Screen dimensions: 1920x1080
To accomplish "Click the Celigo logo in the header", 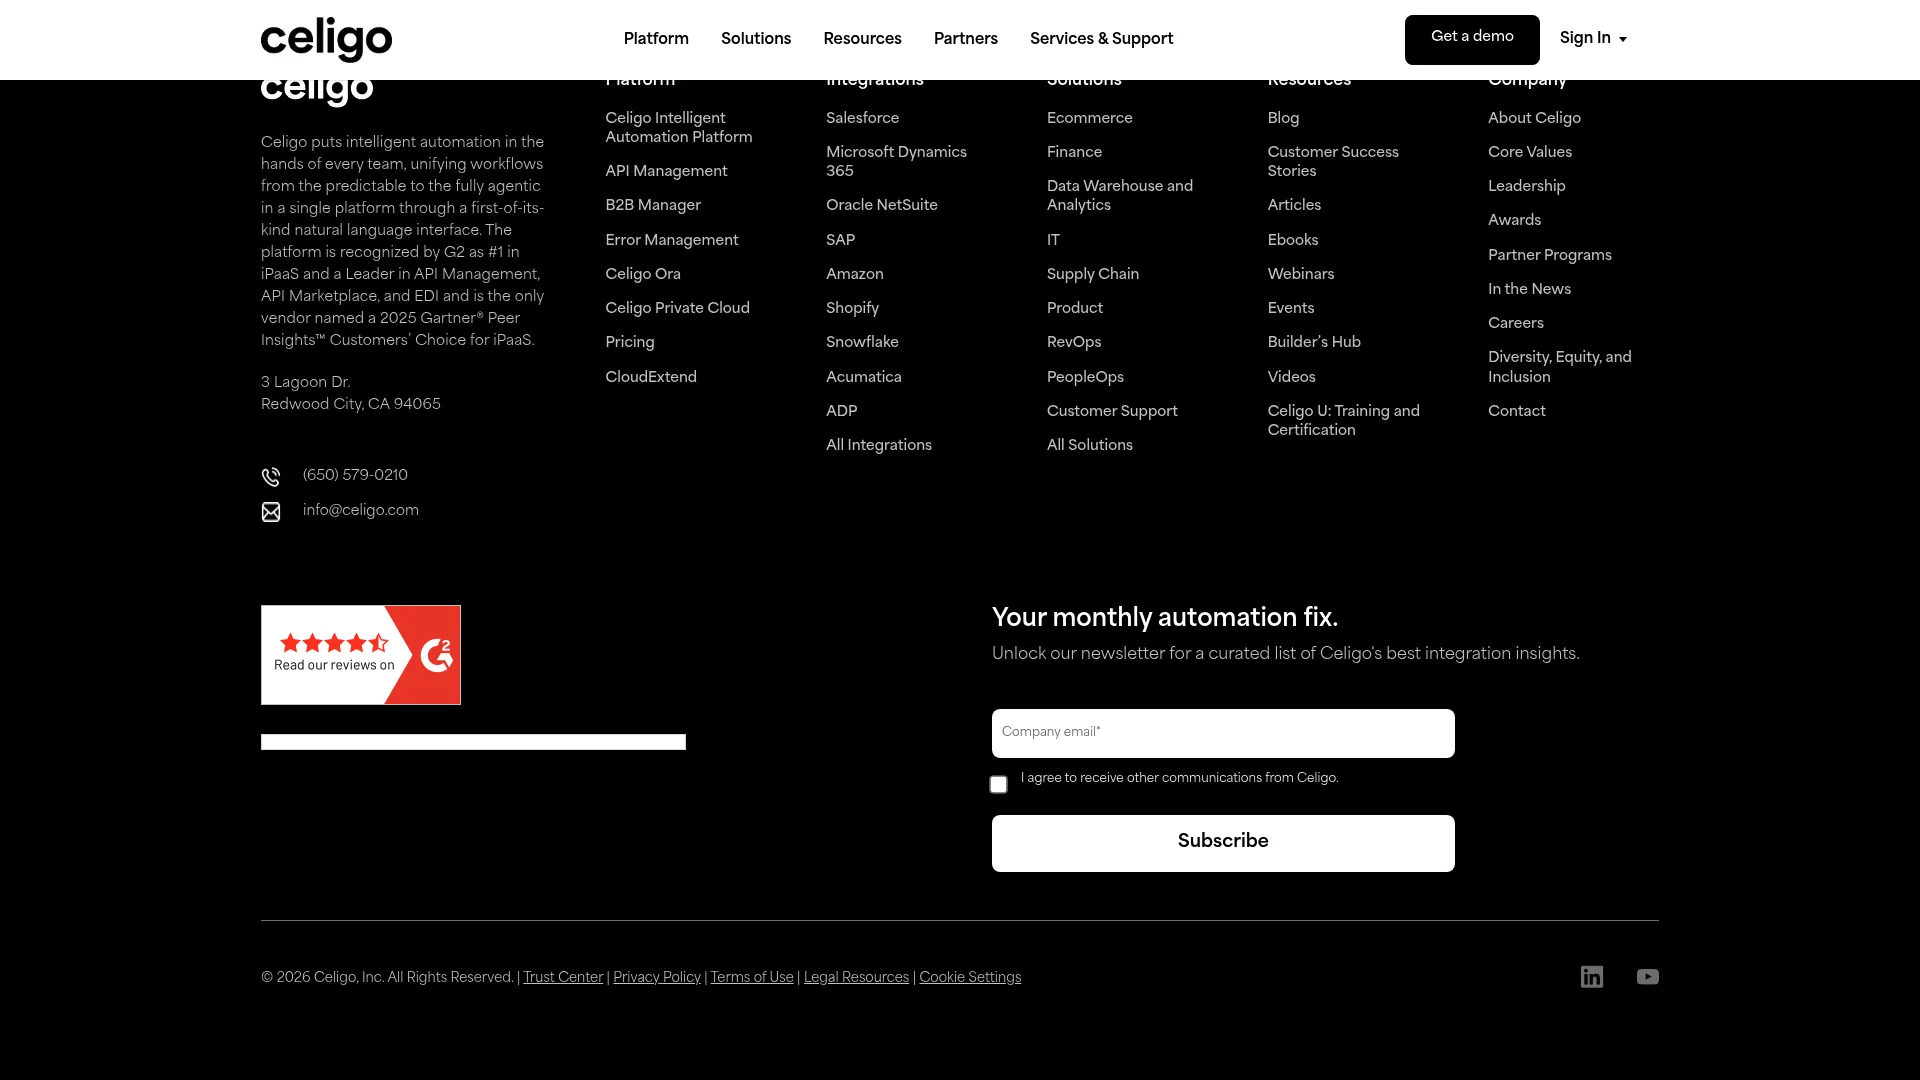I will point(326,39).
